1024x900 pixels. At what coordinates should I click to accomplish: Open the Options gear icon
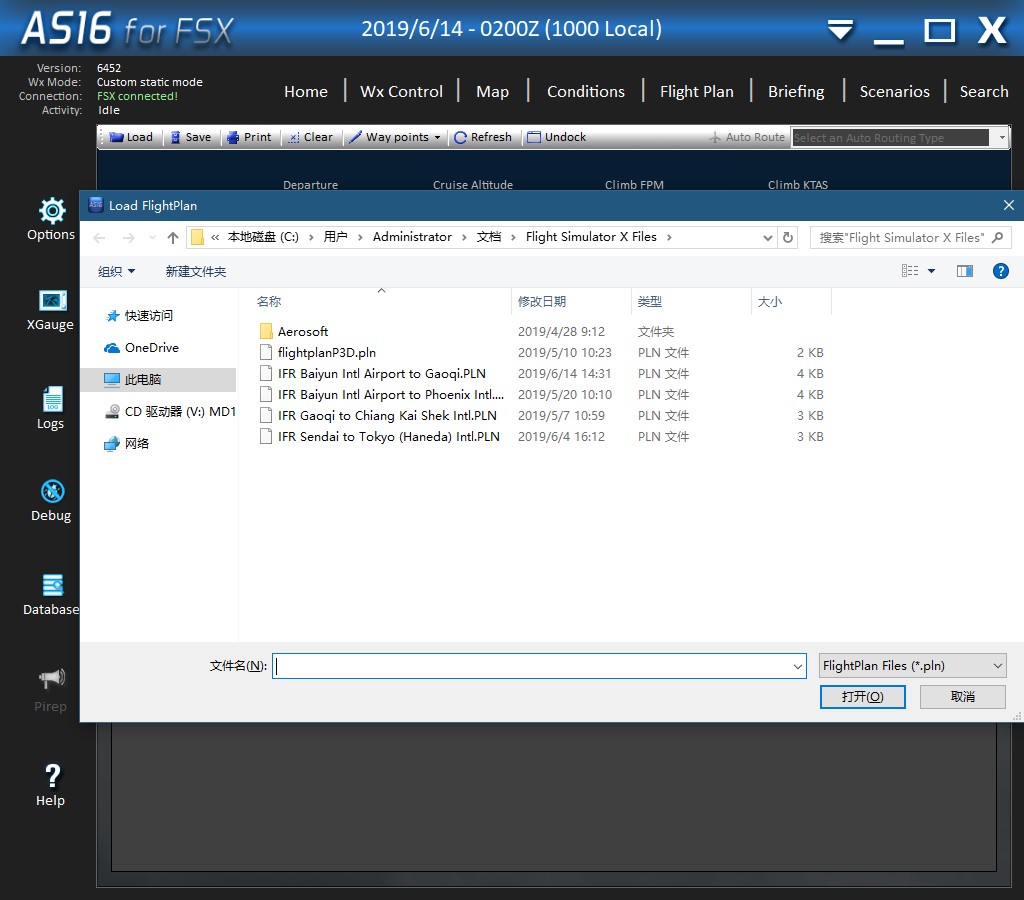tap(52, 211)
